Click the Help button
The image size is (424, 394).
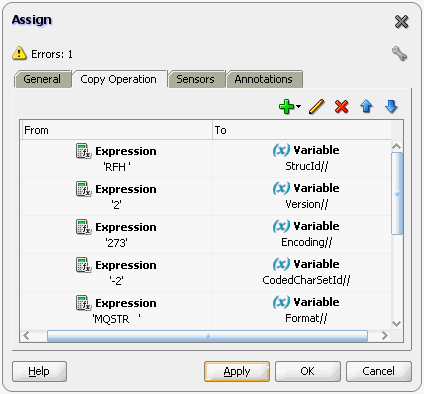tap(39, 371)
